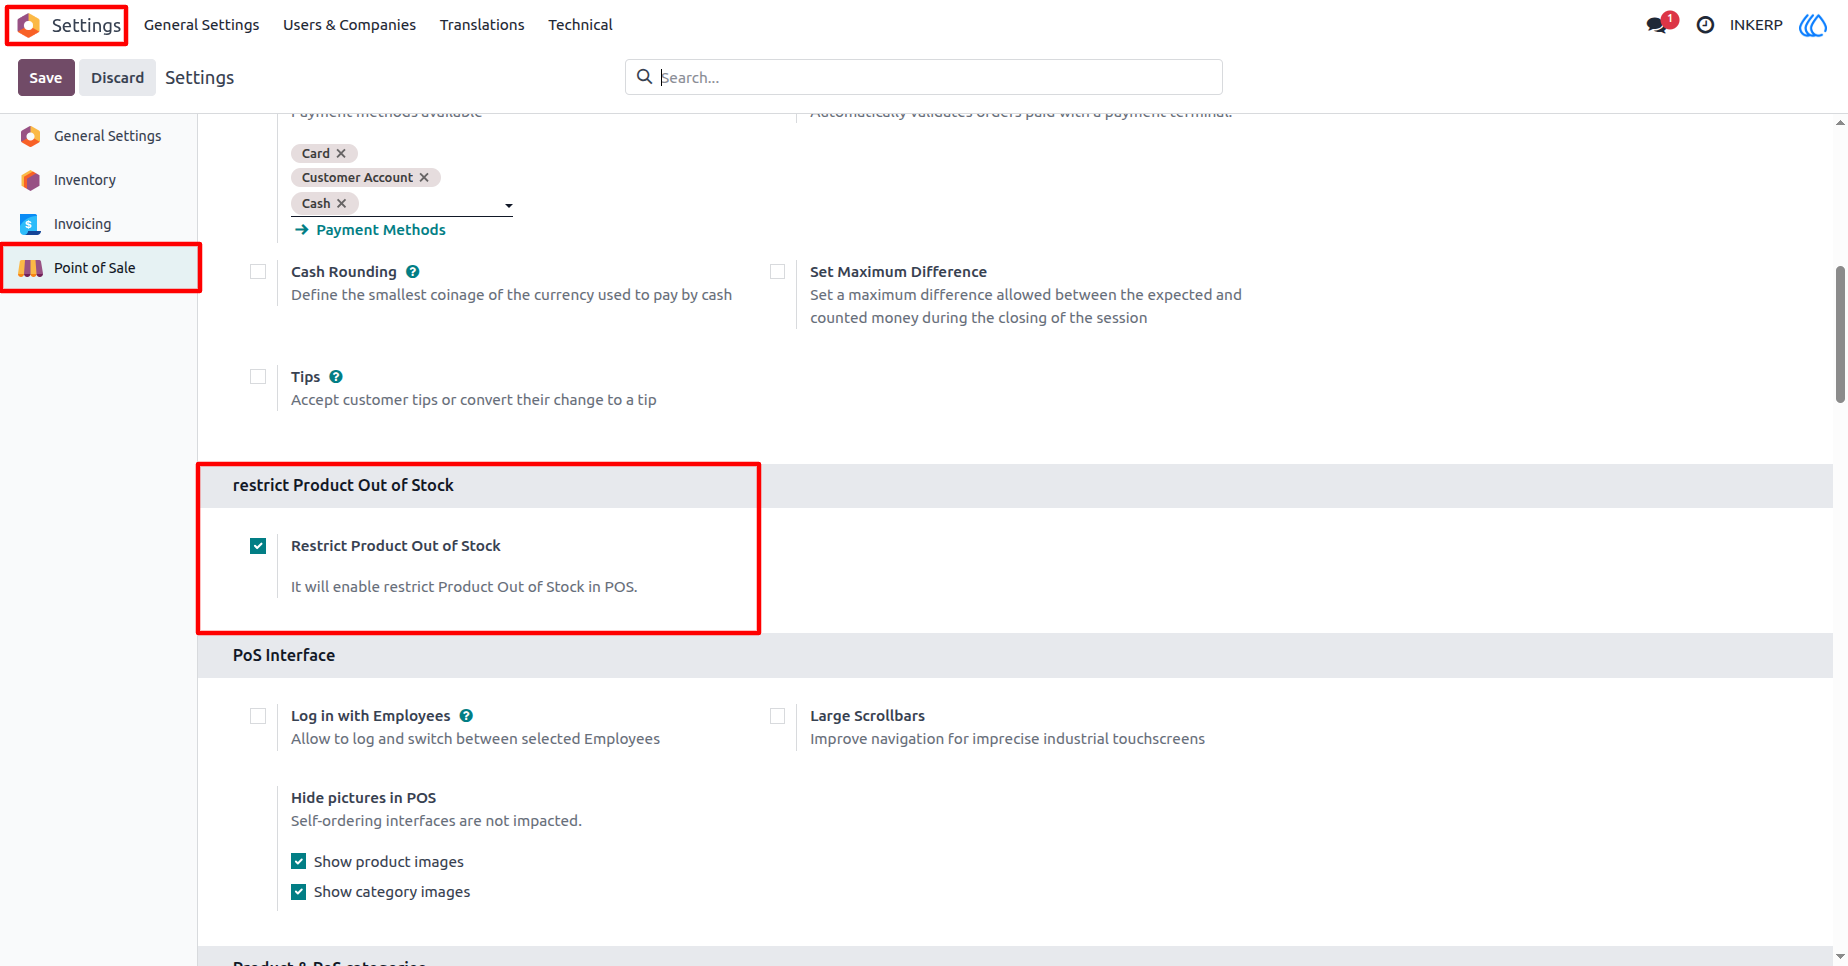This screenshot has height=966, width=1848.
Task: Click the Invoicing sidebar icon
Action: (x=30, y=224)
